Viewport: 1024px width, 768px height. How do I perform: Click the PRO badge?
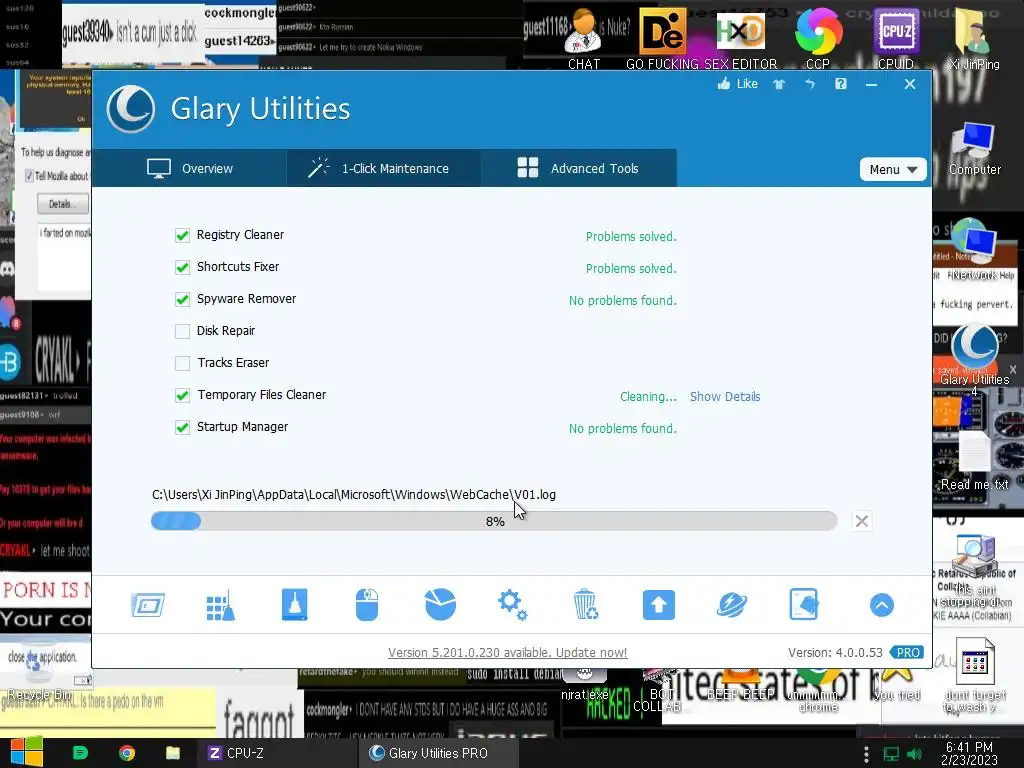(x=908, y=652)
